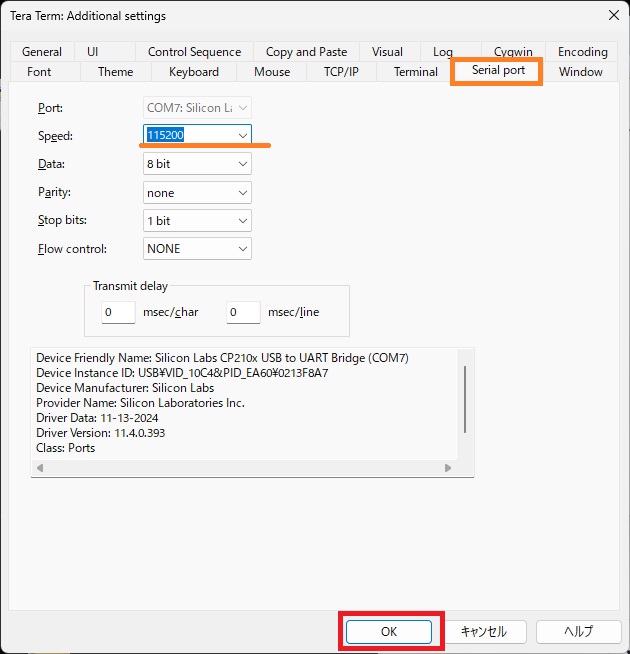This screenshot has height=654, width=630.
Task: Select the Terminal tab
Action: click(415, 72)
